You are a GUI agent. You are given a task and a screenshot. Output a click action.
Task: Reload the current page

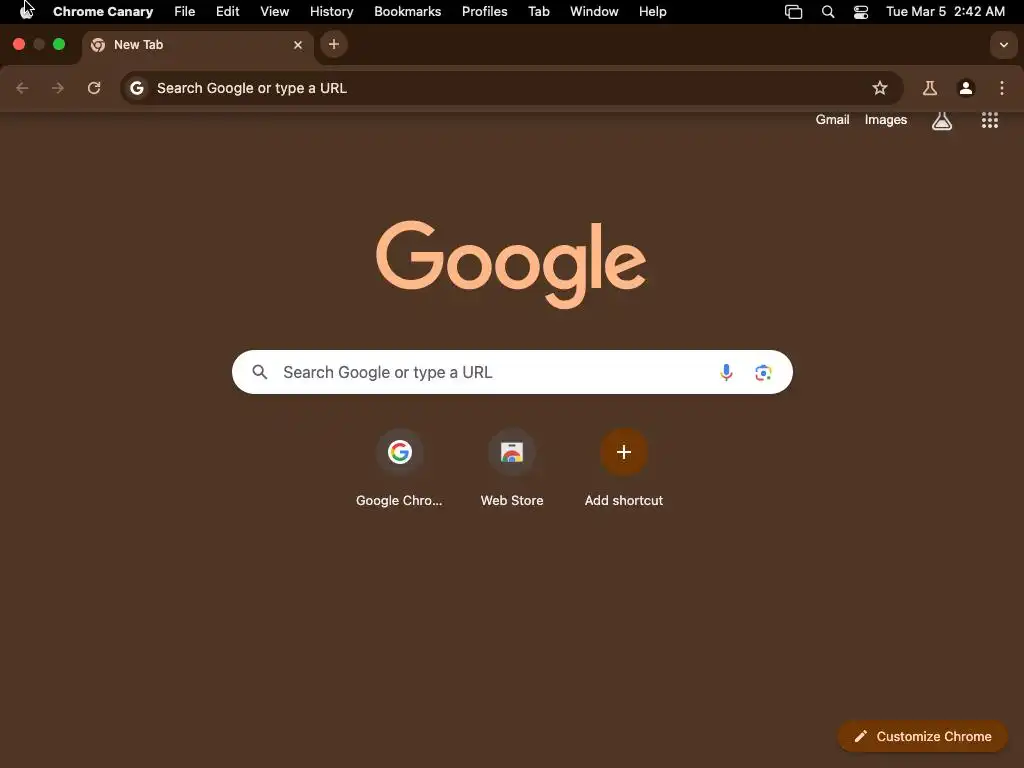pos(94,88)
